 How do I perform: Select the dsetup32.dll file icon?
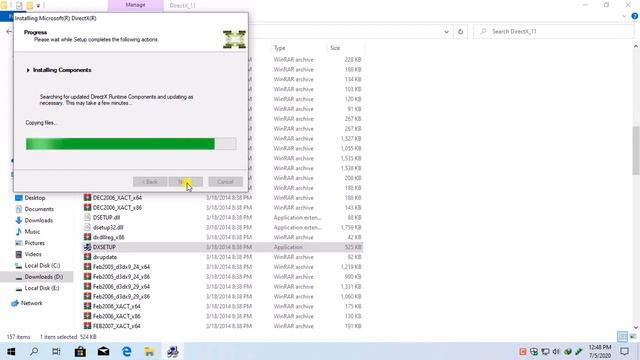(x=87, y=227)
